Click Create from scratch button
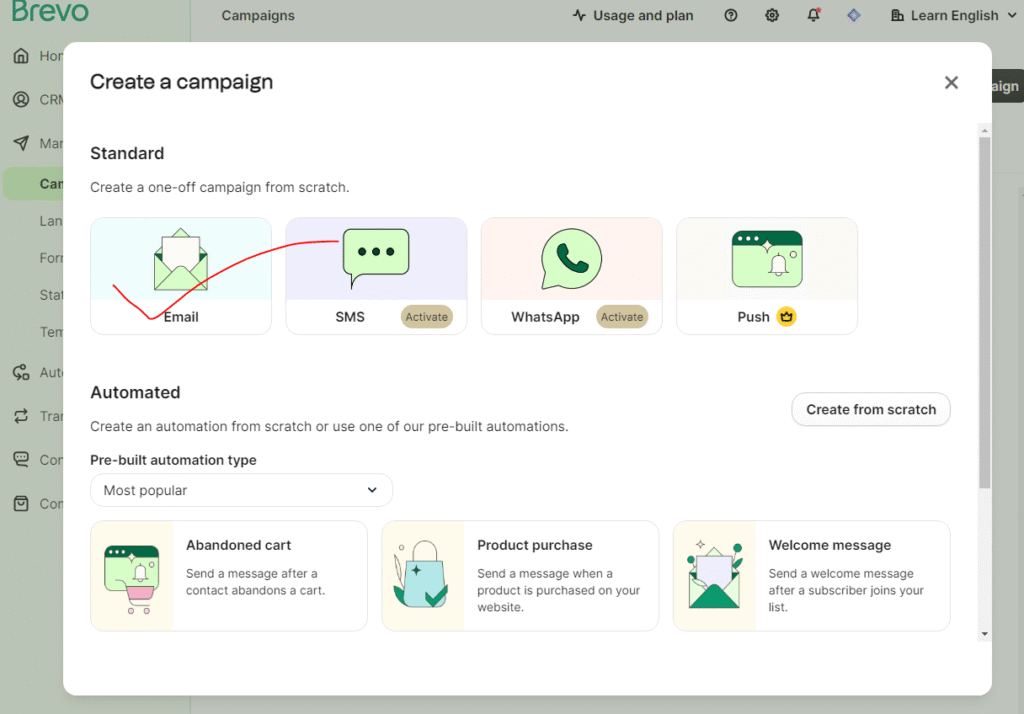1024x714 pixels. 871,409
